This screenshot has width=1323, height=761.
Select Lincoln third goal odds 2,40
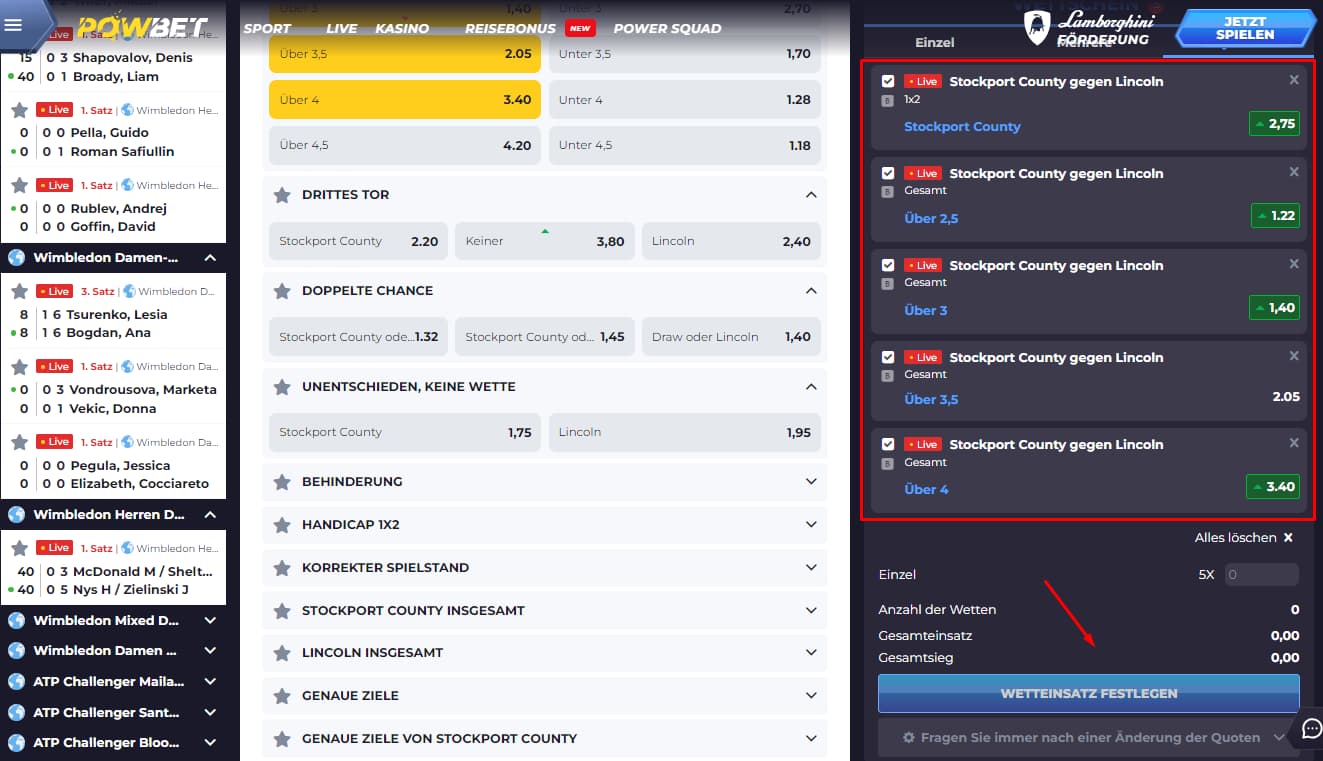click(731, 241)
